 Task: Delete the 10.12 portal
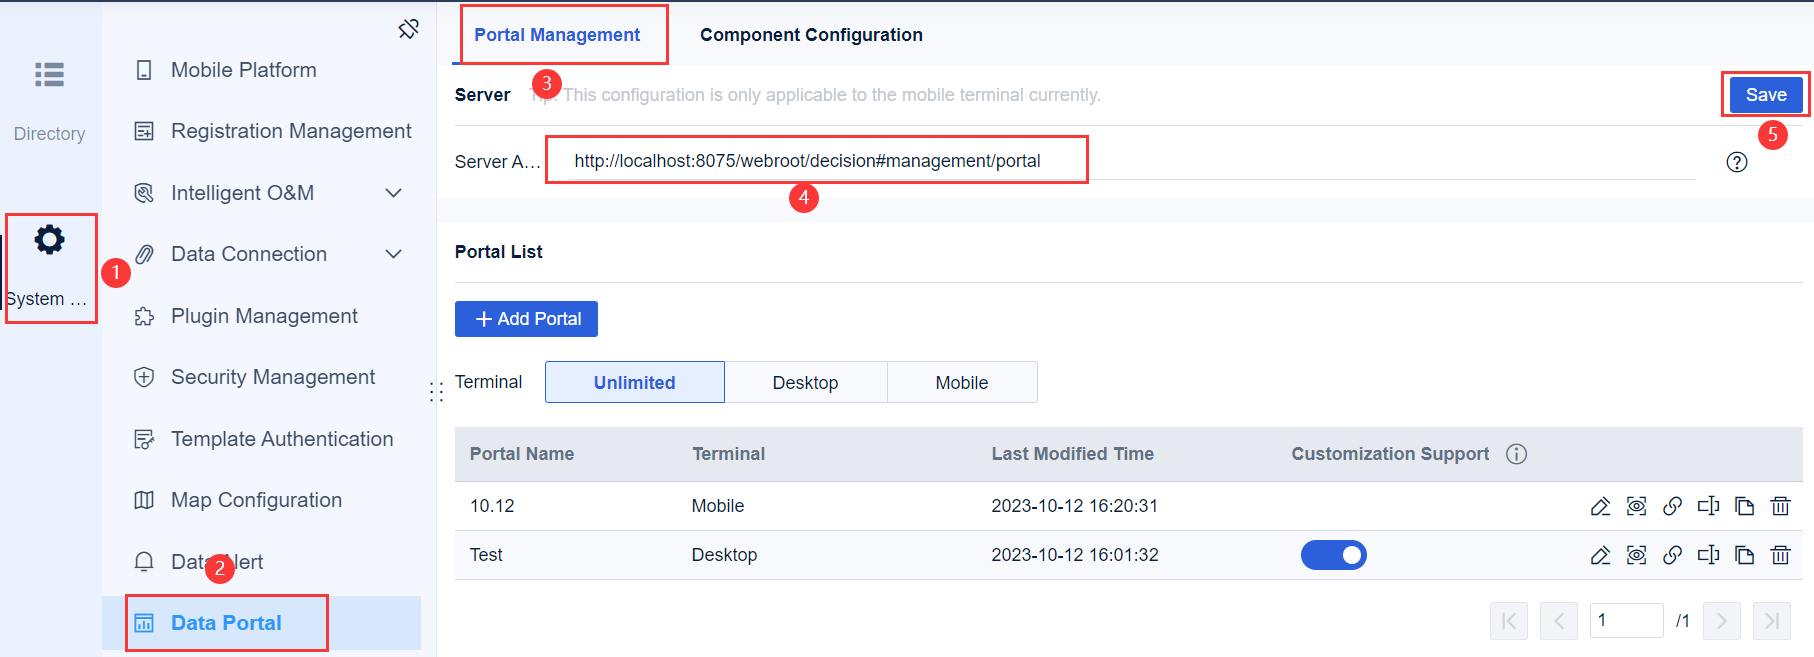pos(1780,506)
